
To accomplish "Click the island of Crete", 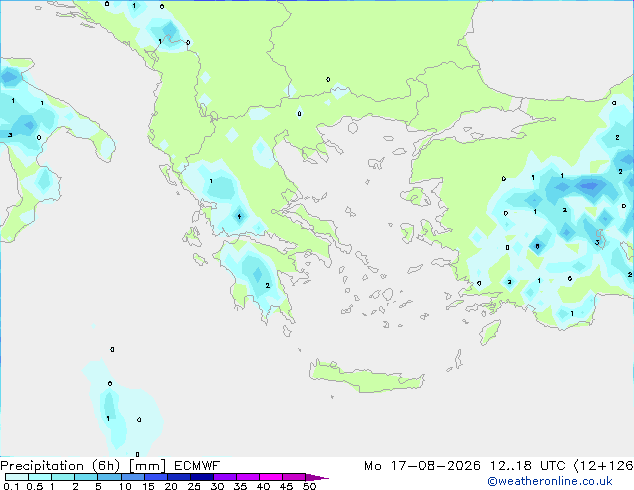I will [x=366, y=377].
